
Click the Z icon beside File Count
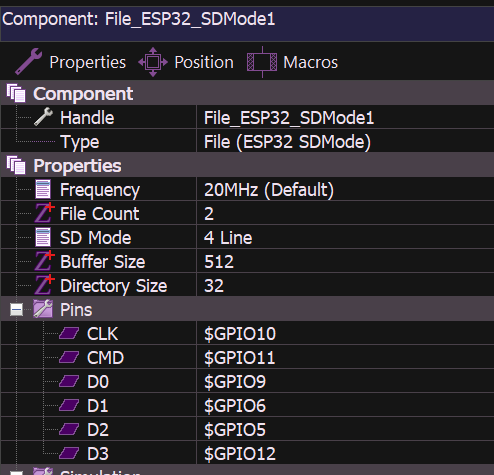(44, 213)
